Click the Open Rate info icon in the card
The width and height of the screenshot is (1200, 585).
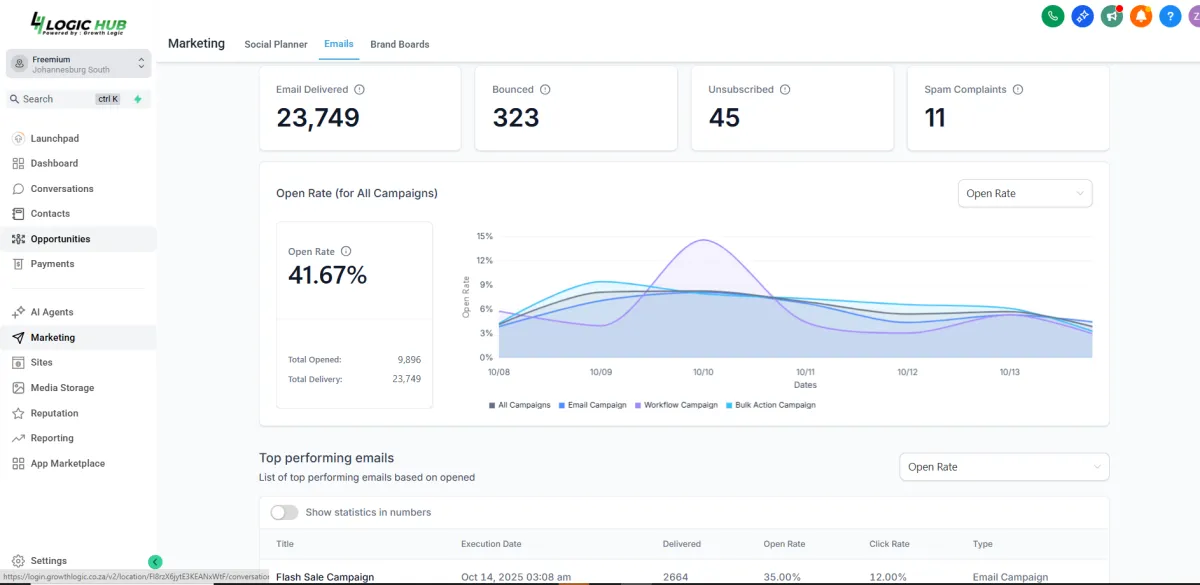(346, 252)
